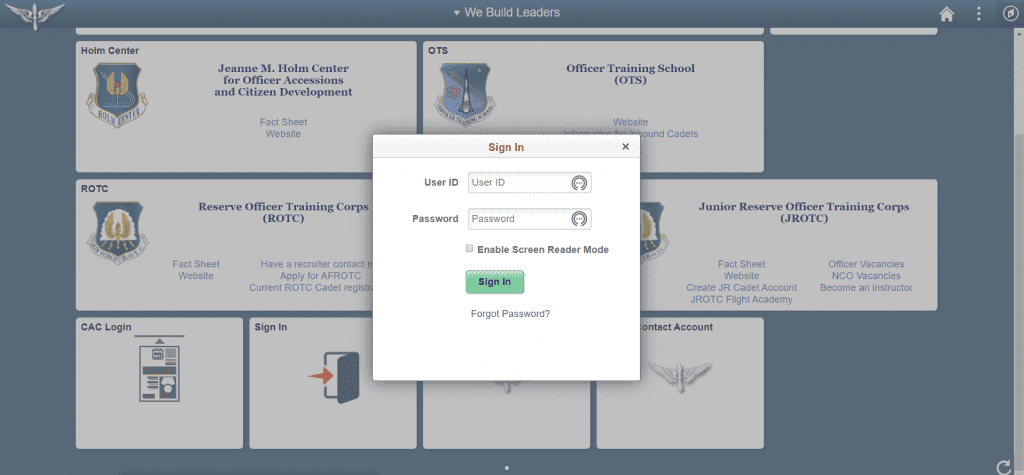Focus the Password input field
Screen dimensions: 1024x475
coord(517,219)
